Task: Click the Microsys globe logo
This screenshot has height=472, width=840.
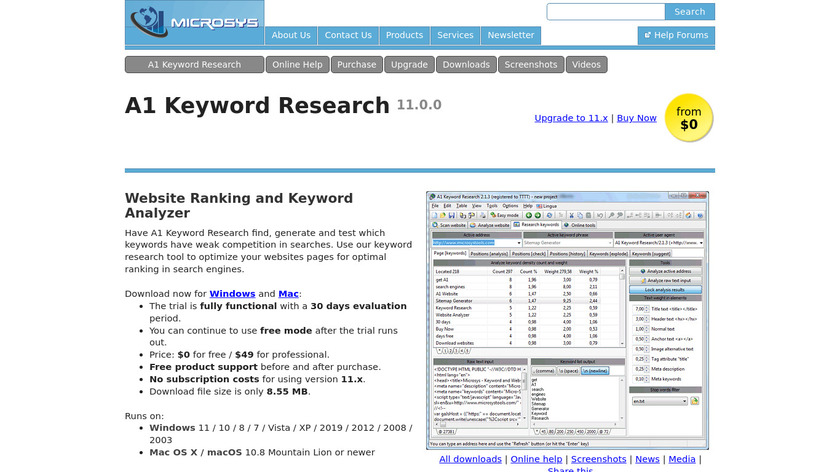Action: (x=148, y=22)
